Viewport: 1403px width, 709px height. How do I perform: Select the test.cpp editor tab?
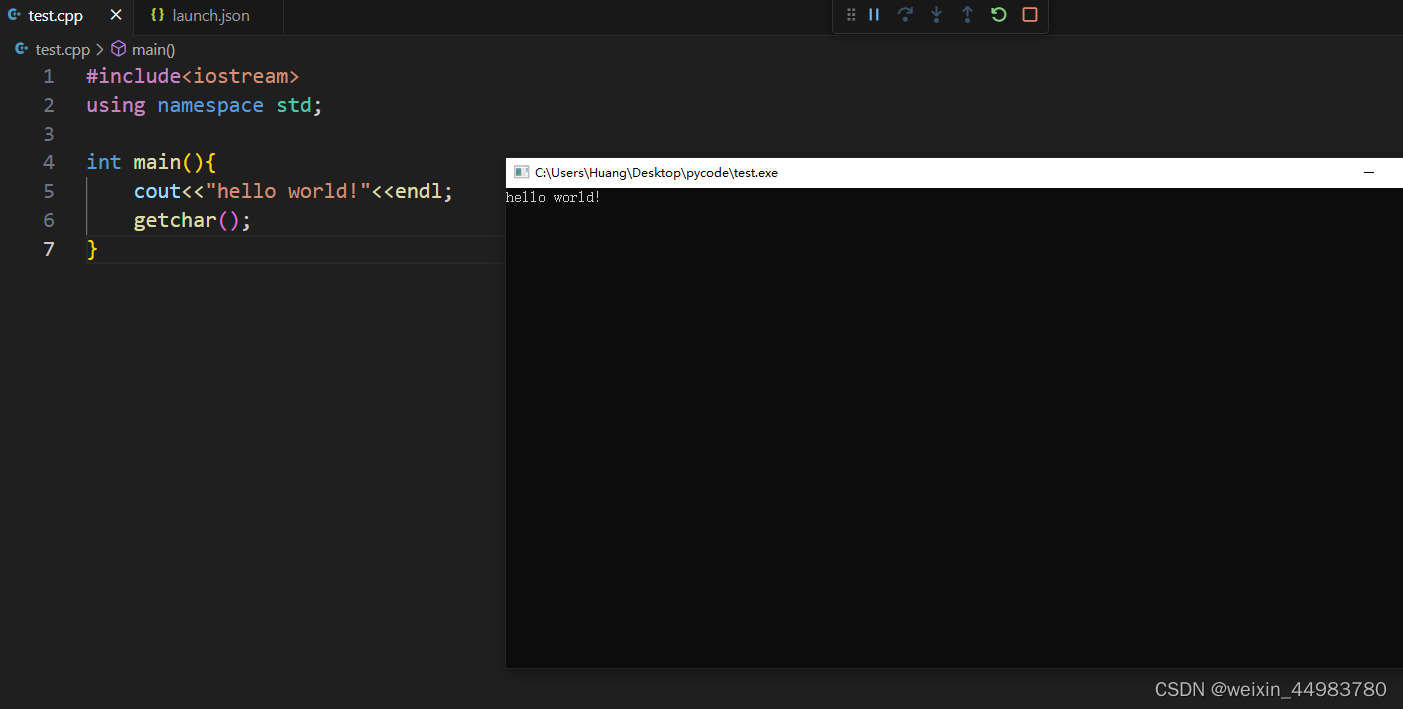point(55,15)
